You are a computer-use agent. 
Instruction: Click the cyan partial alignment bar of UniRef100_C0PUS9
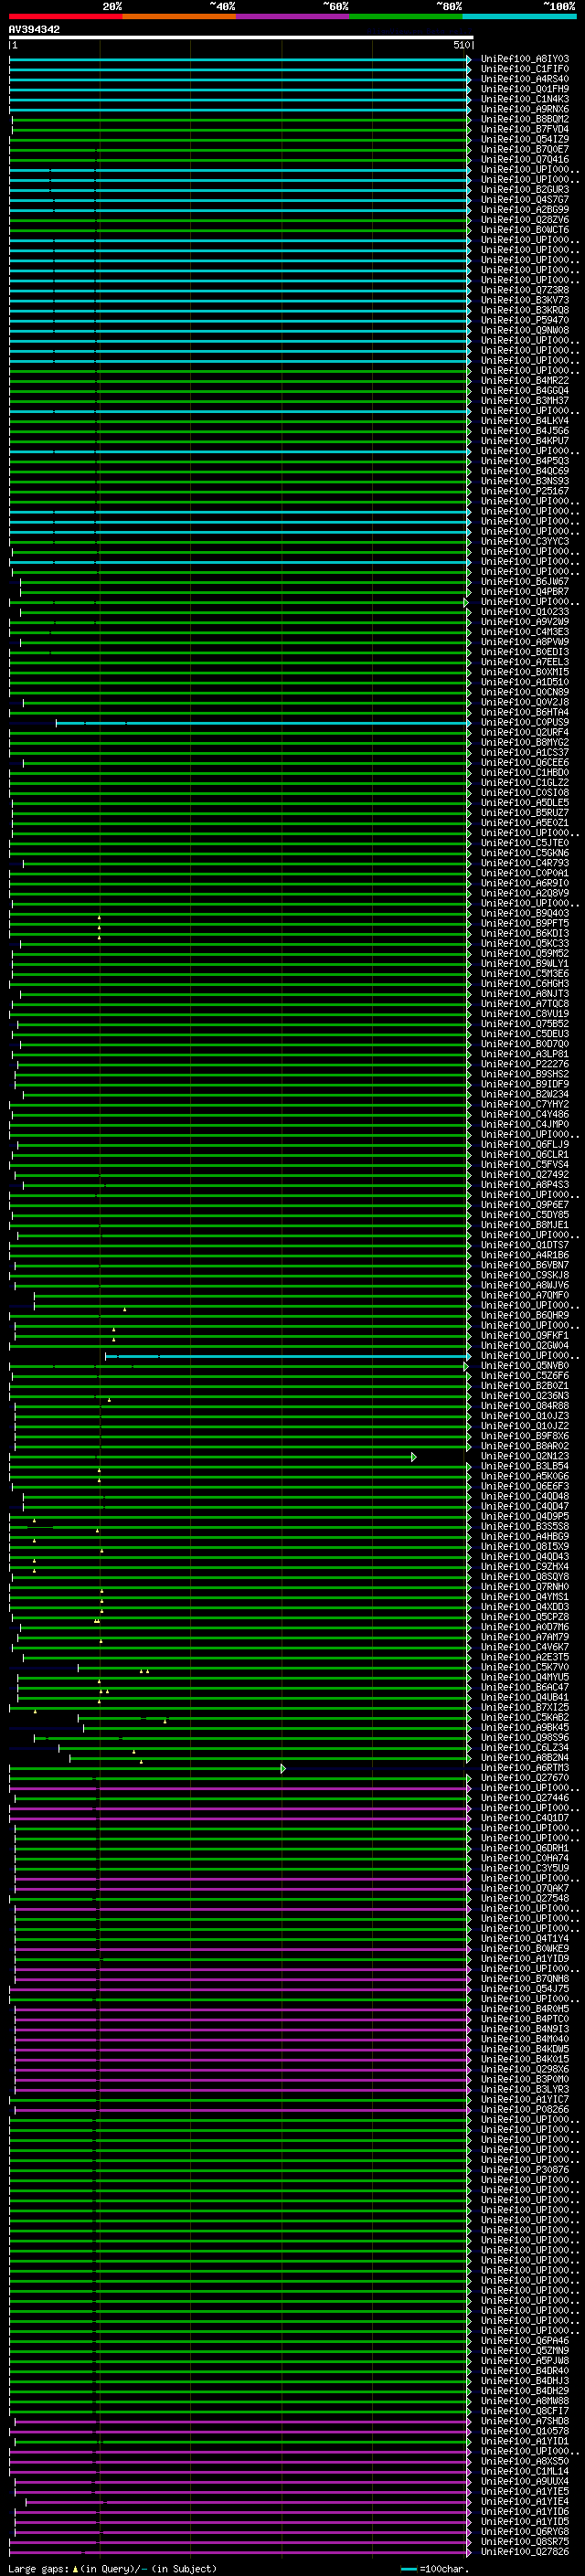coord(263,722)
